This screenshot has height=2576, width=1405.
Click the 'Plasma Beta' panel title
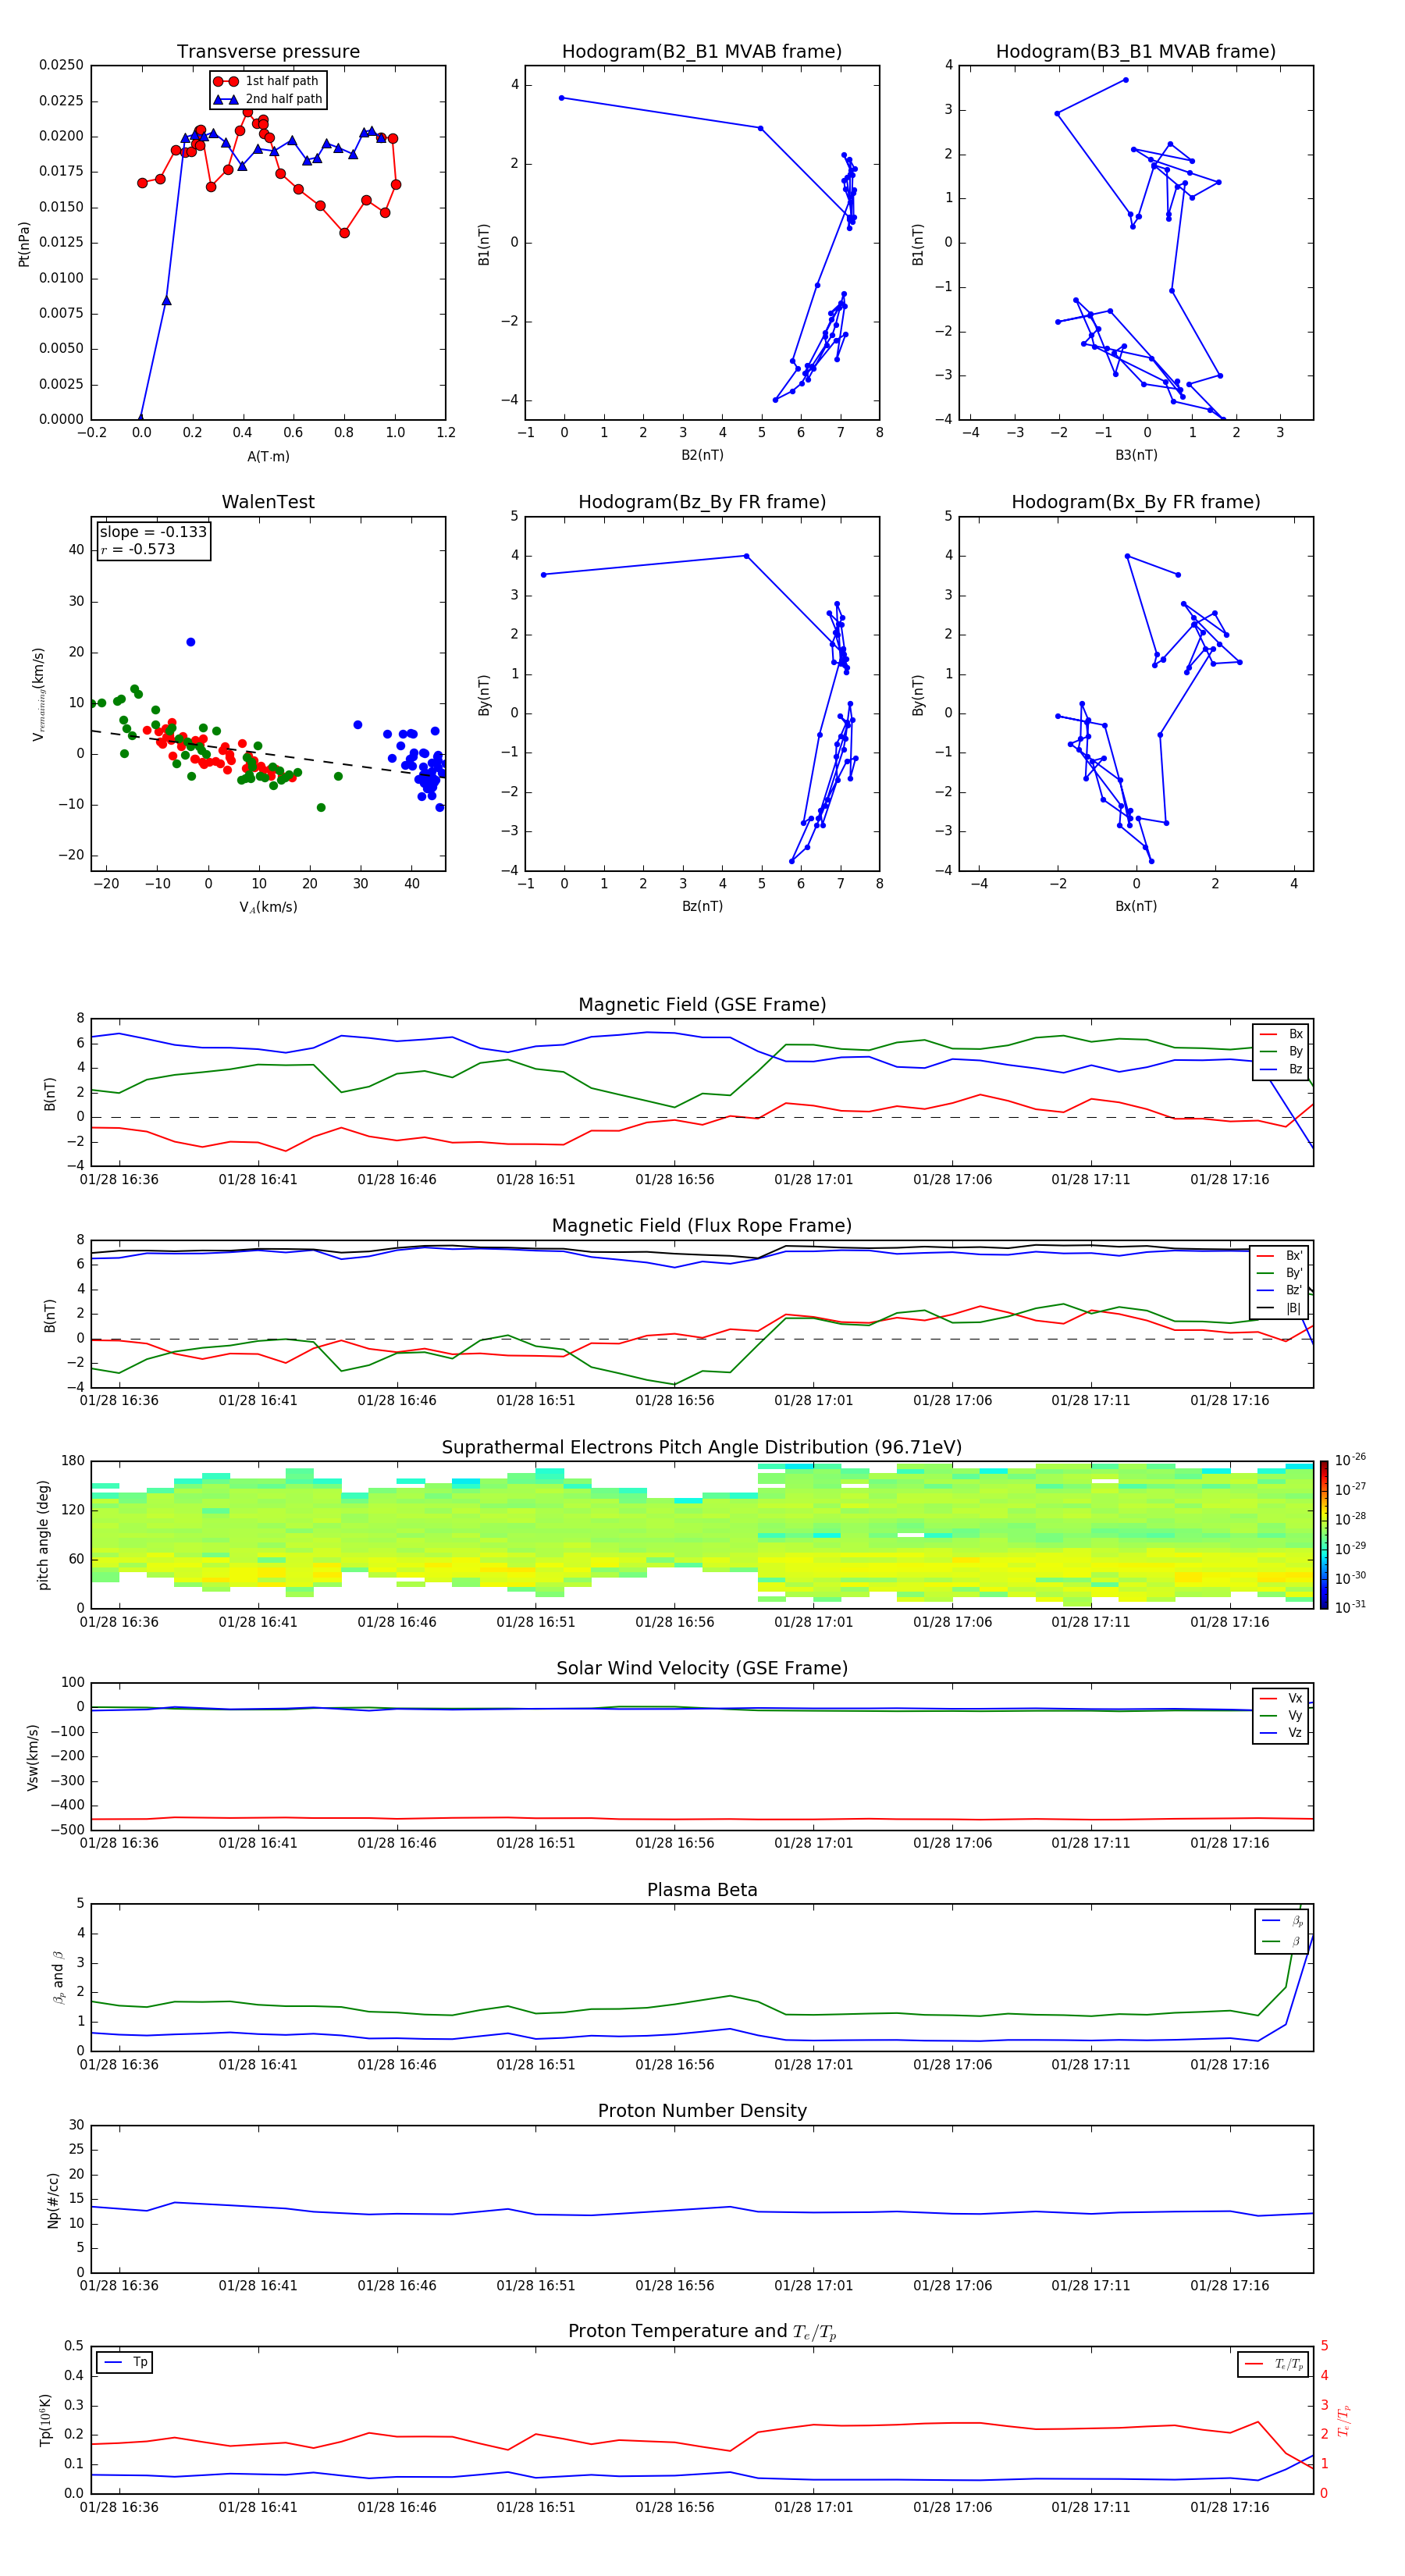(702, 1891)
